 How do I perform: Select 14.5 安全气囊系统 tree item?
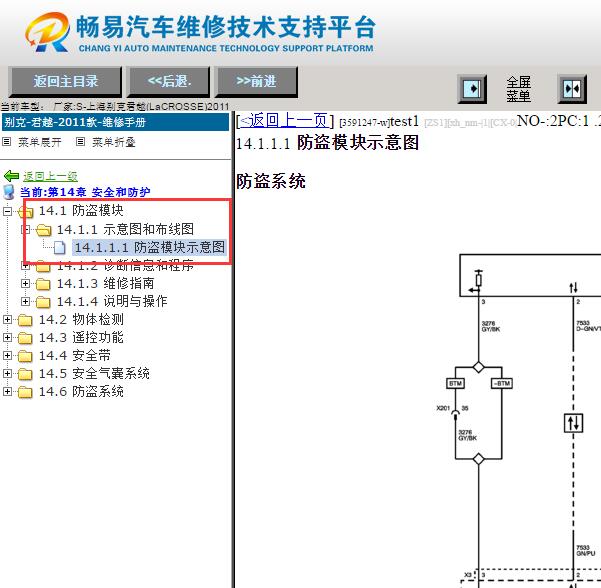click(x=94, y=373)
